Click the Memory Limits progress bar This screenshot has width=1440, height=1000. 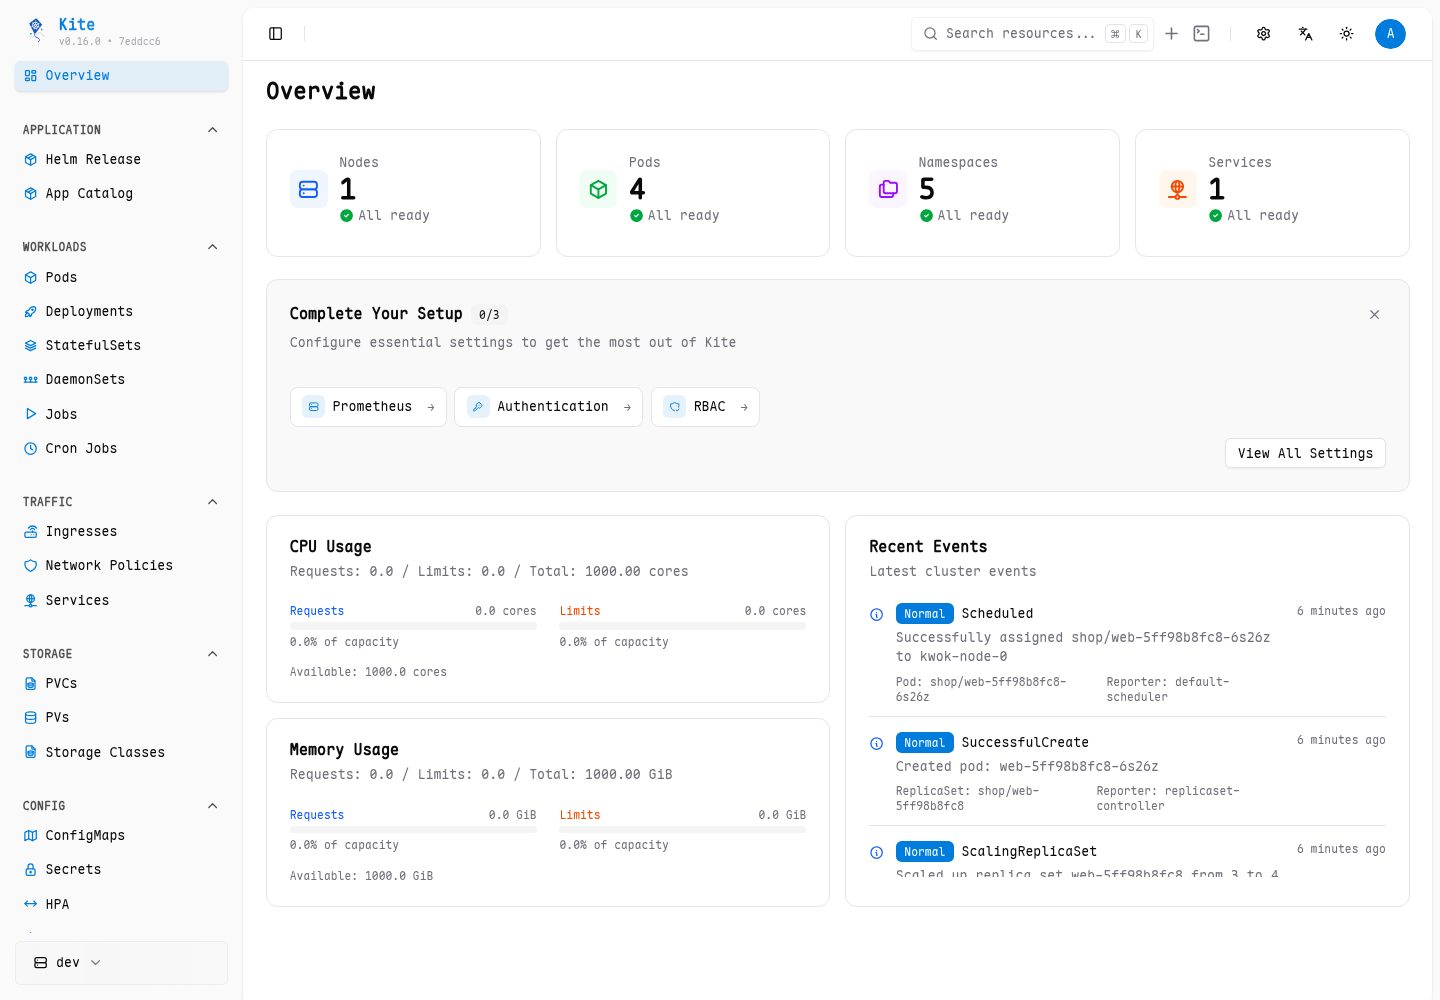click(x=683, y=829)
